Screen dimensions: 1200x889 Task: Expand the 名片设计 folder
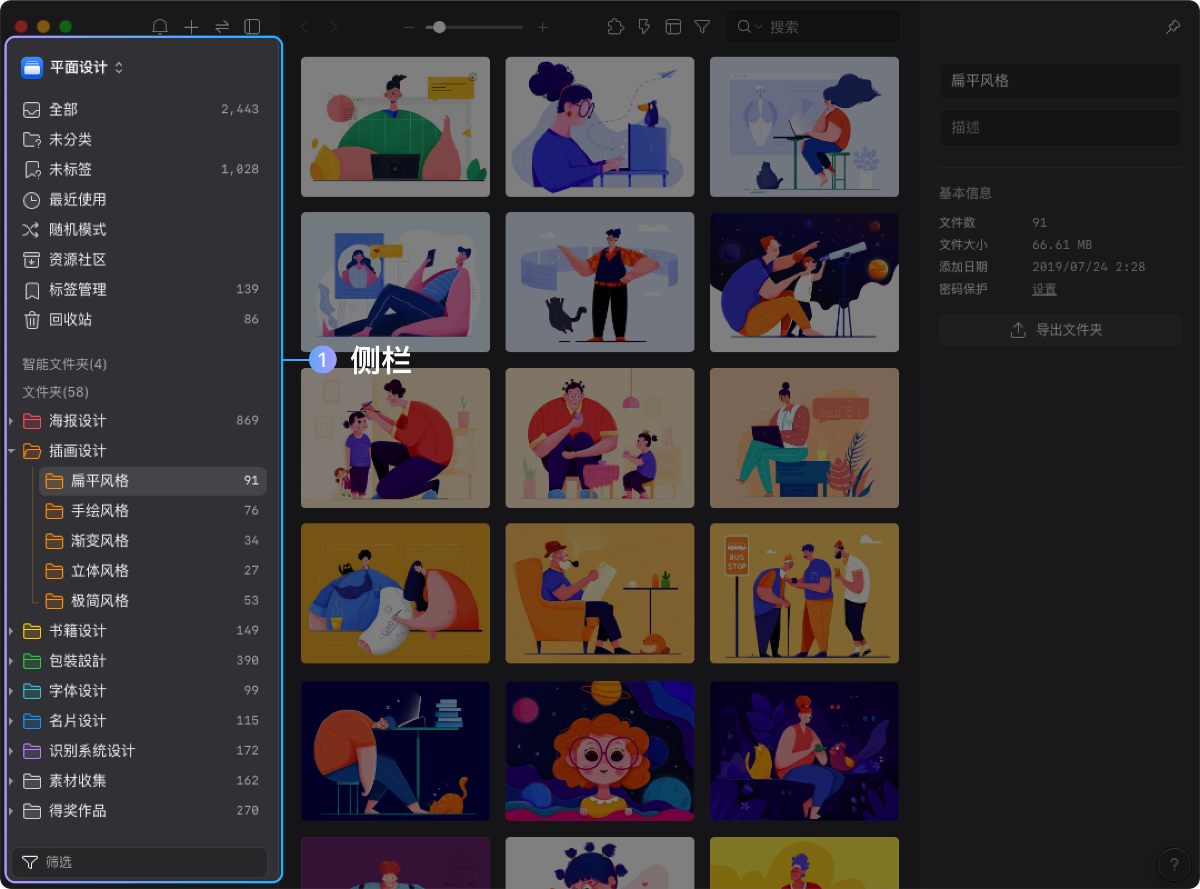pyautogui.click(x=11, y=721)
